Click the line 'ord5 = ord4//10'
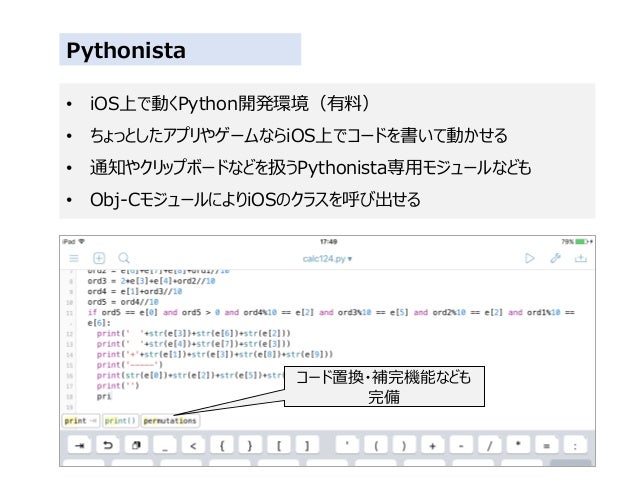The width and height of the screenshot is (638, 479). [x=123, y=302]
